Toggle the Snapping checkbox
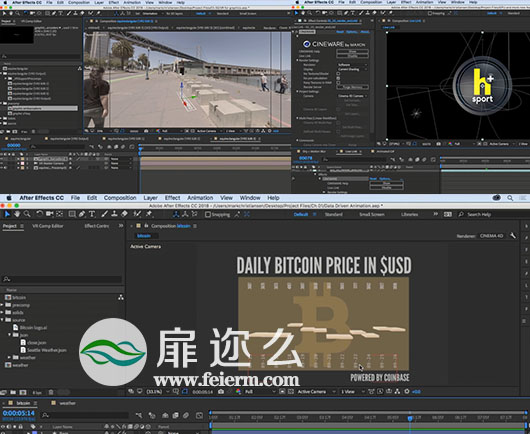 pyautogui.click(x=208, y=214)
